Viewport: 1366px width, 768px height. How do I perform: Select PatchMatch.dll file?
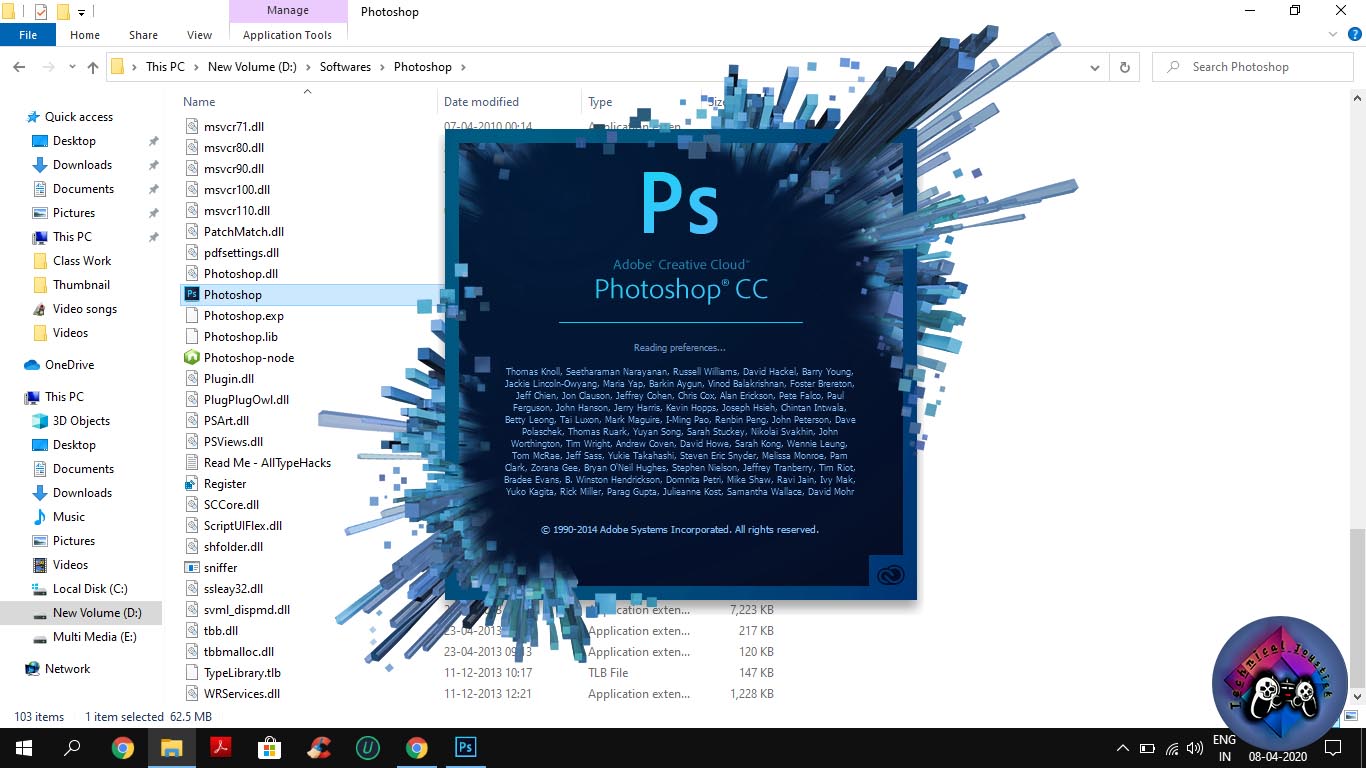pos(243,232)
